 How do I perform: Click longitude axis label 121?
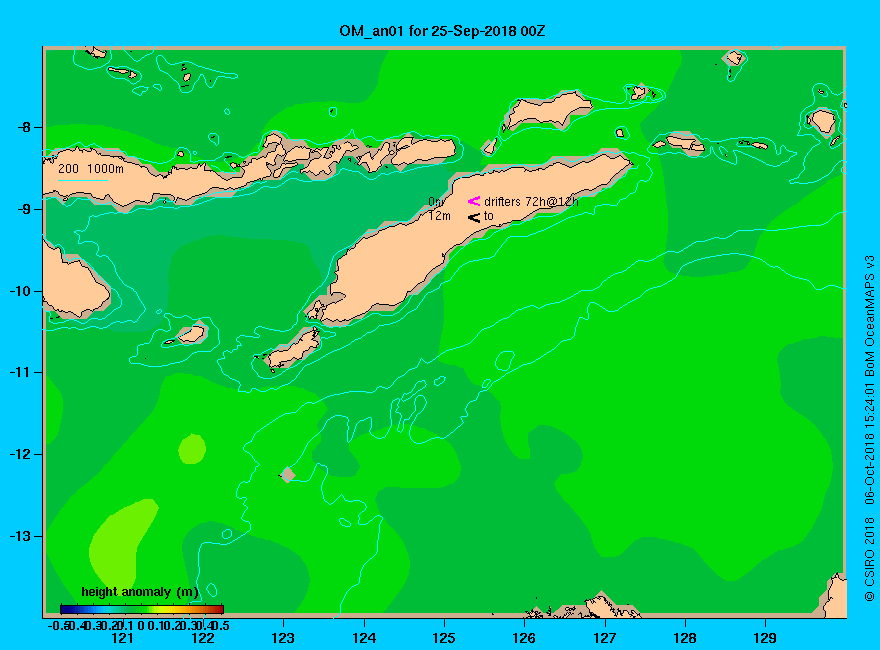pos(122,638)
